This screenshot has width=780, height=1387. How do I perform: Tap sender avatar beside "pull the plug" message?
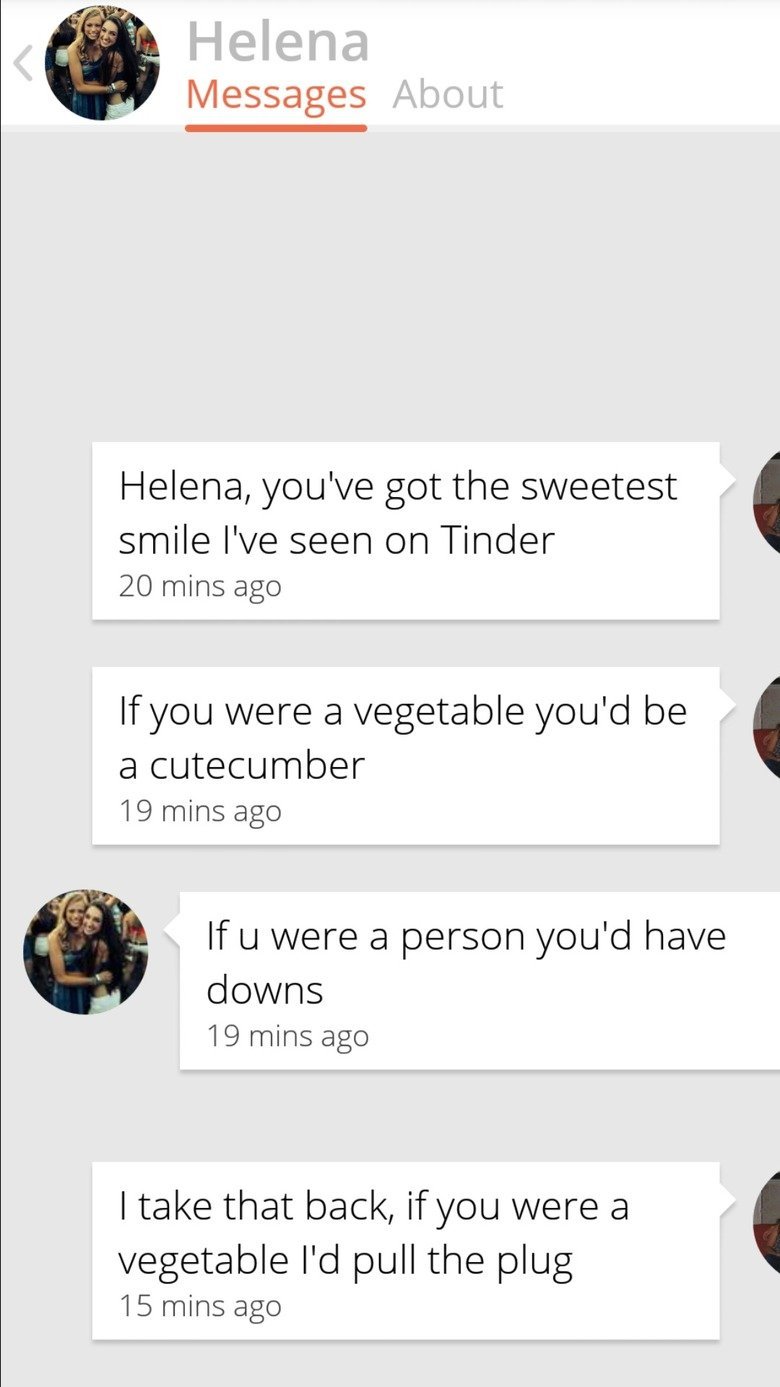767,1222
